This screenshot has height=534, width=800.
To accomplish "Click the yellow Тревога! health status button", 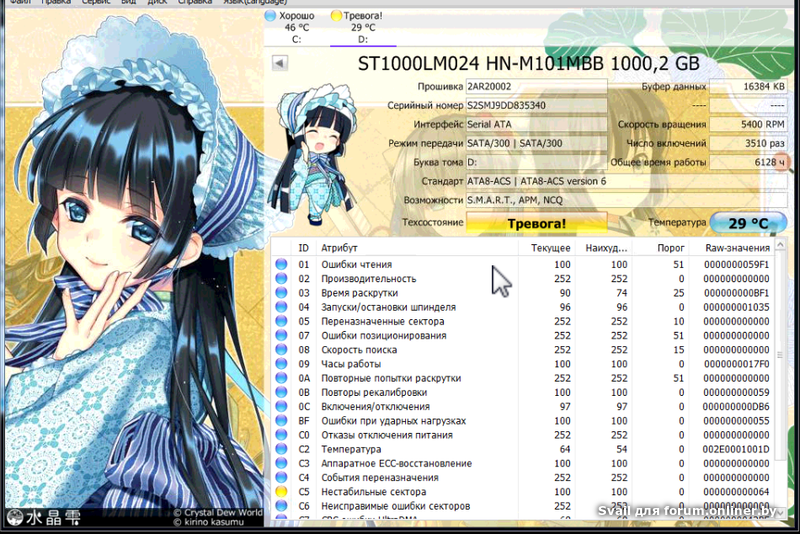I will pos(537,223).
